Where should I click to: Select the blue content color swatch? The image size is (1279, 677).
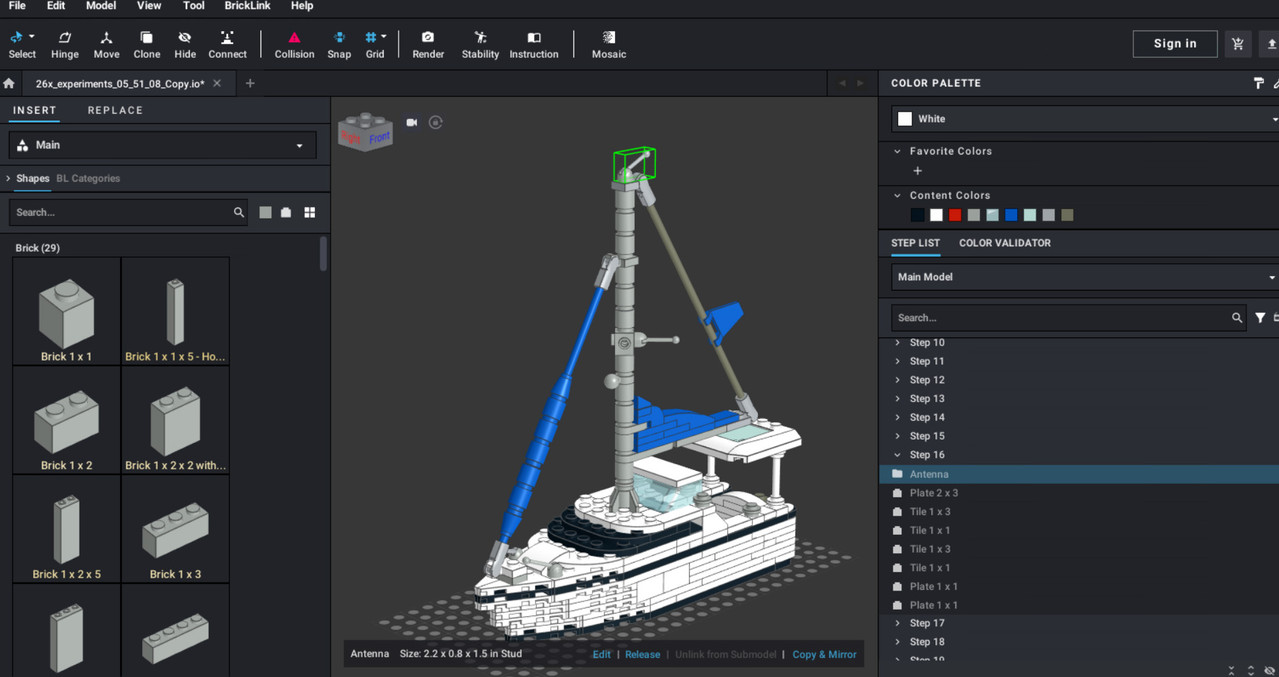[x=1011, y=215]
